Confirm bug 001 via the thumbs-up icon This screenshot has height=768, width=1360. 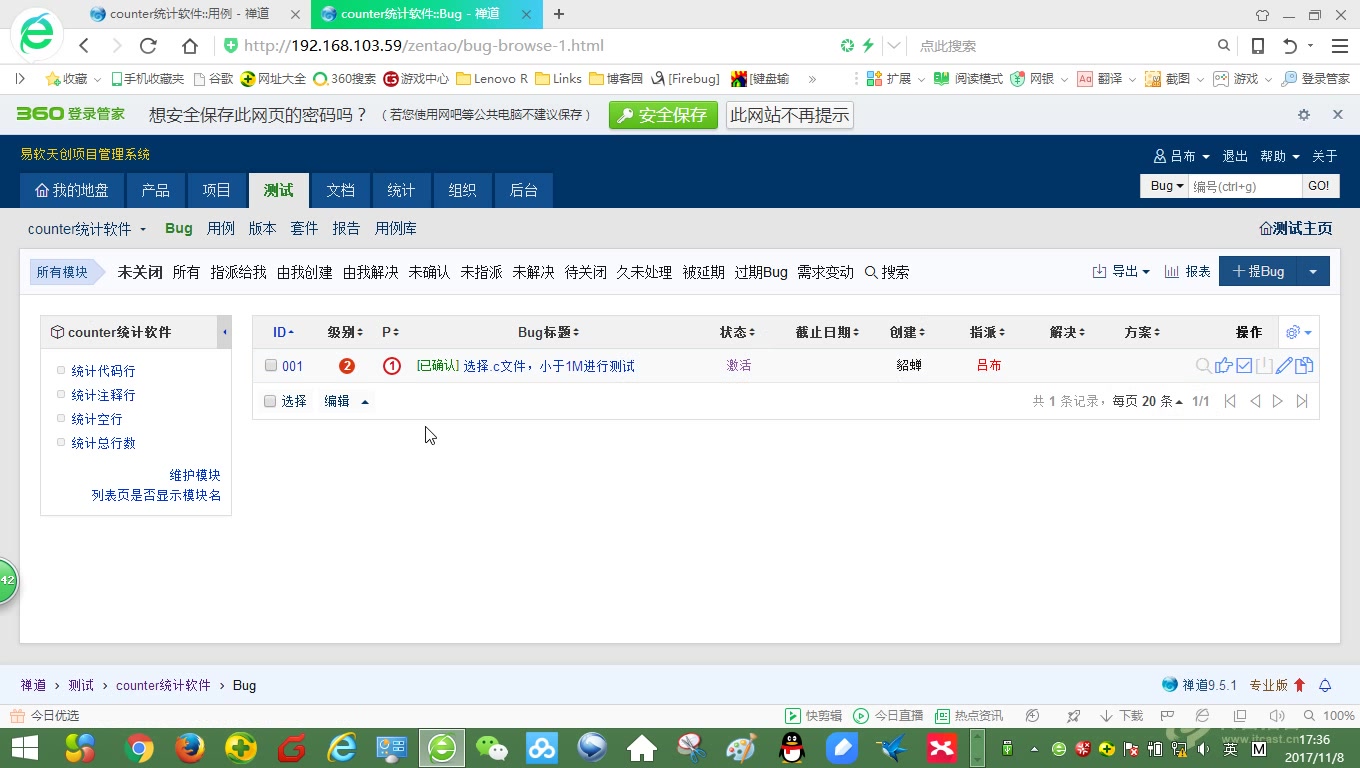pyautogui.click(x=1223, y=366)
